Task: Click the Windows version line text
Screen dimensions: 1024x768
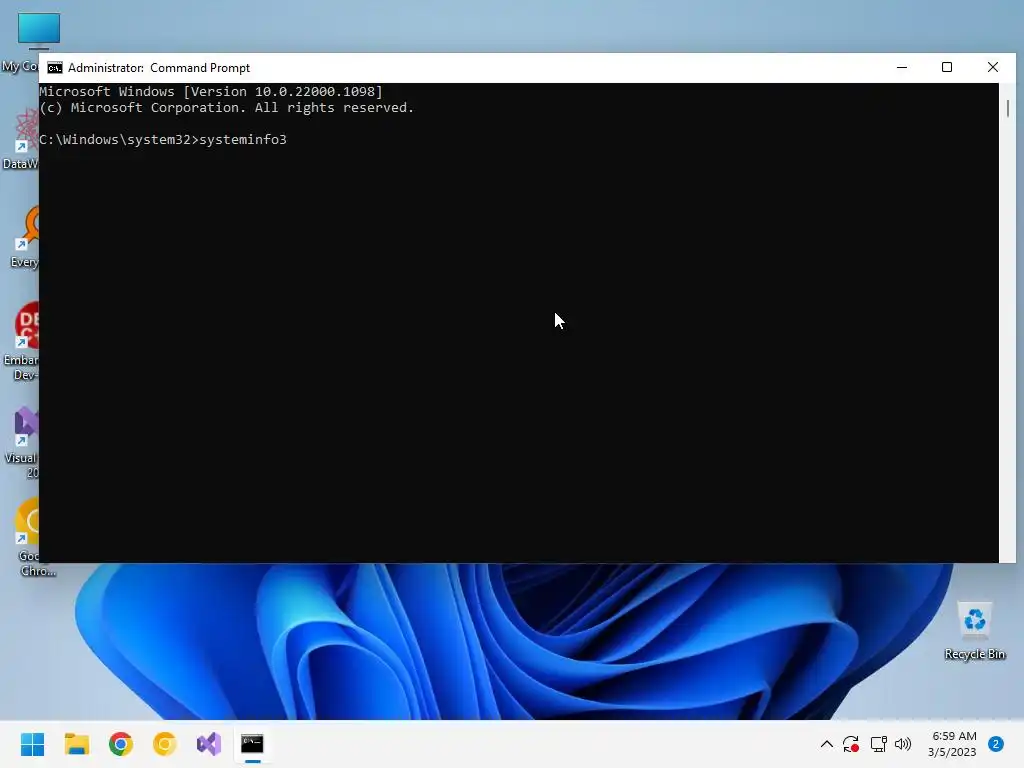Action: tap(211, 91)
